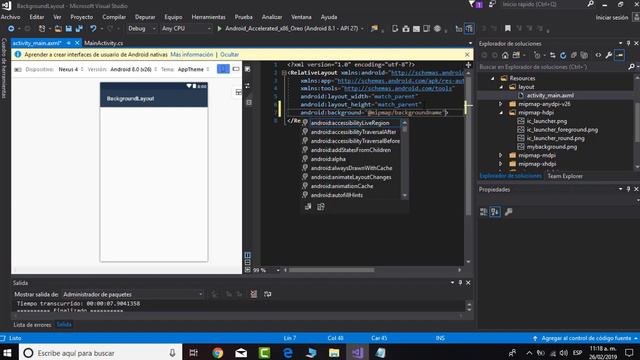Open File Explorer from the taskbar
Image resolution: width=640 pixels, height=360 pixels.
(x=334, y=353)
